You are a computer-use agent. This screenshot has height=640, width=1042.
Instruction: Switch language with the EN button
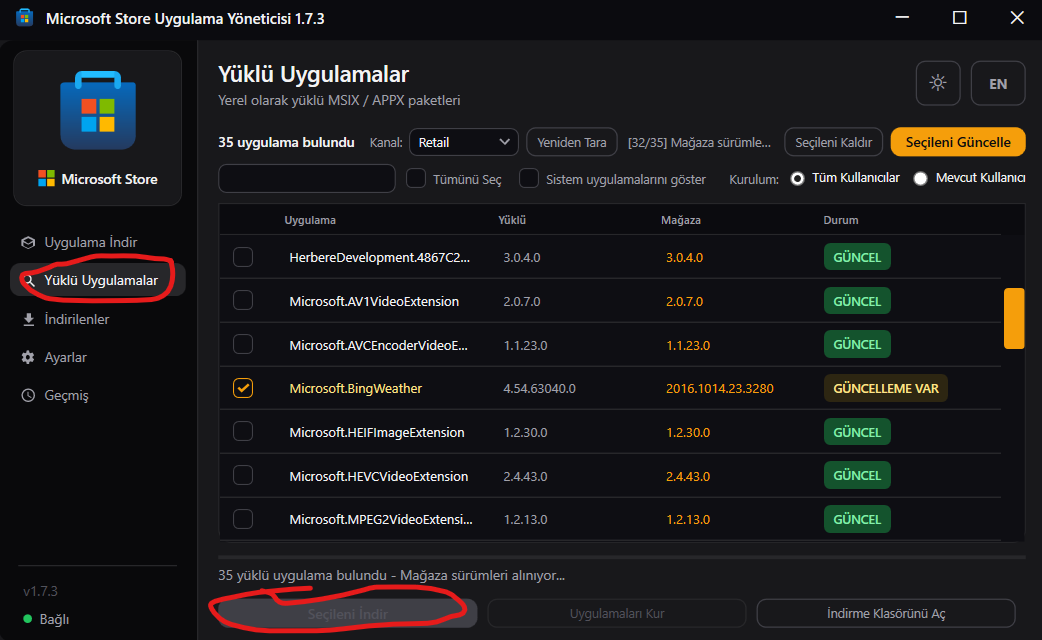[997, 83]
